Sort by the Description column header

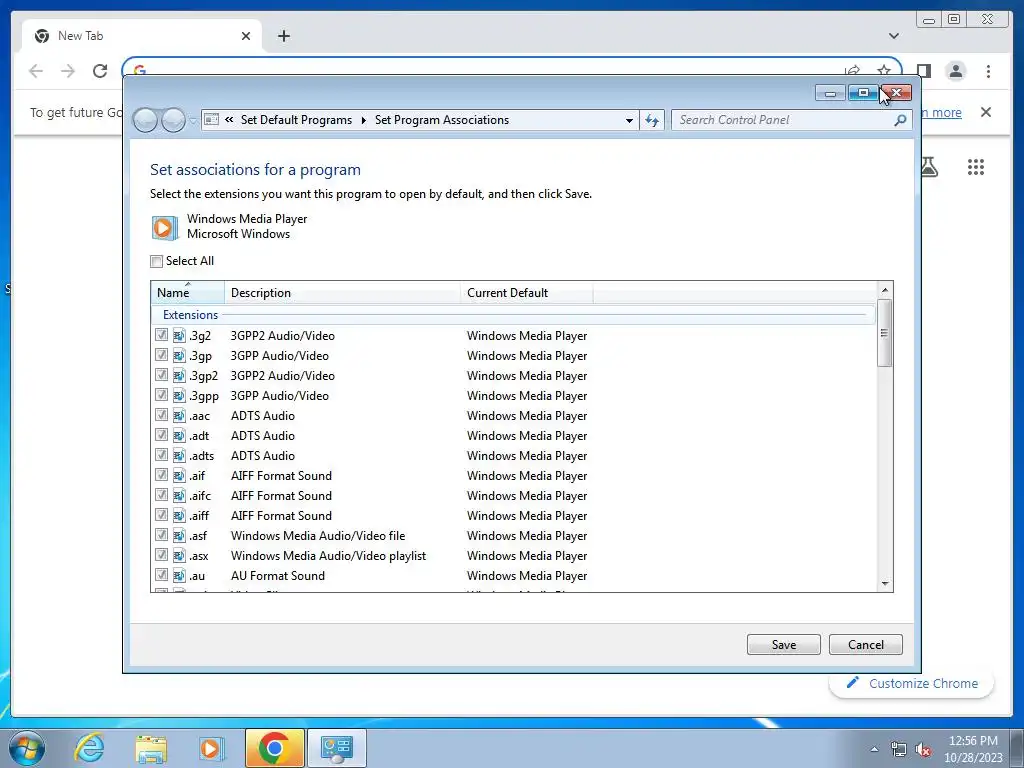pos(343,293)
